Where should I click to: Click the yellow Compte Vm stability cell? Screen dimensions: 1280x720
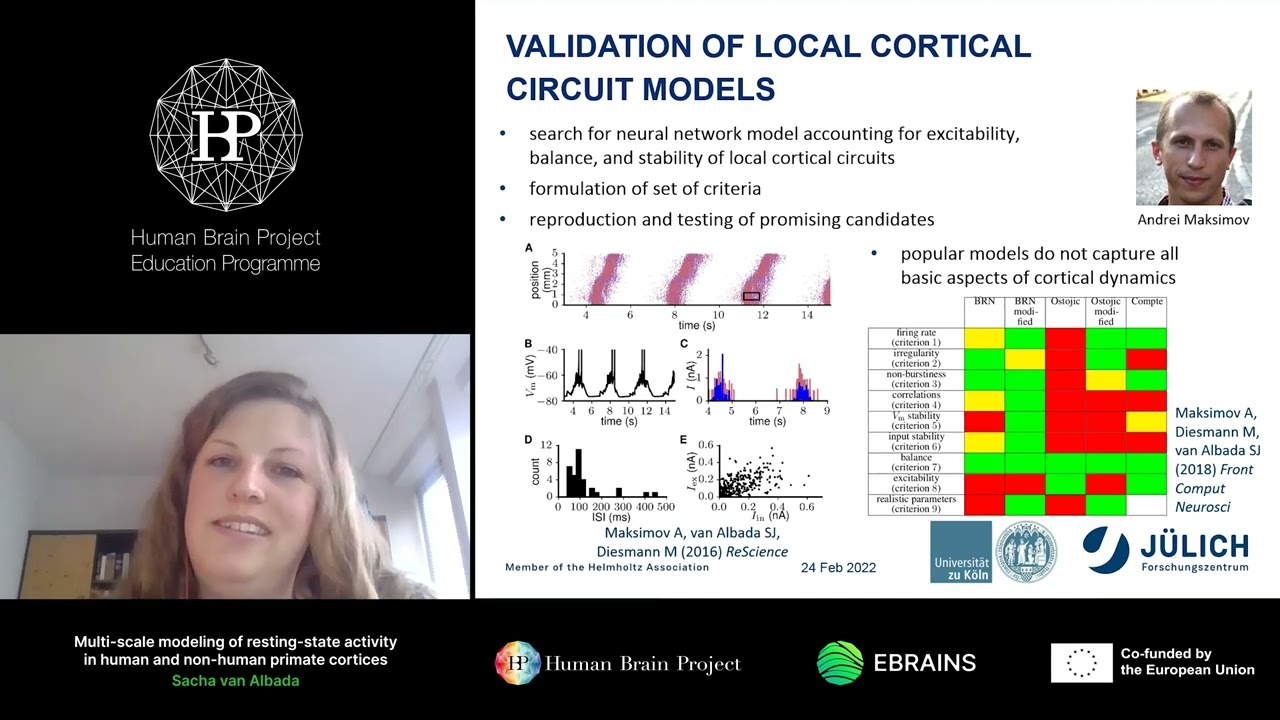1146,421
